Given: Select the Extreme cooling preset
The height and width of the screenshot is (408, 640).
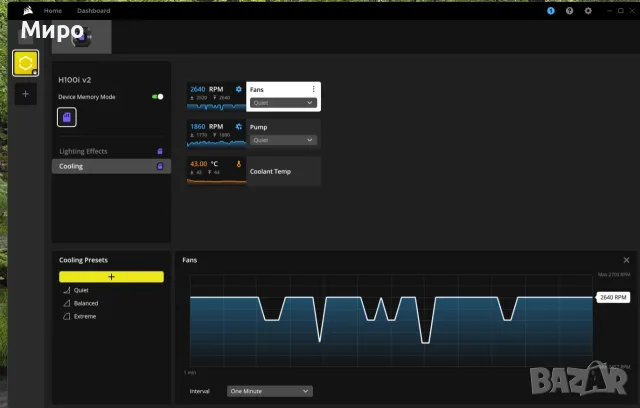Looking at the screenshot, I should coord(85,316).
